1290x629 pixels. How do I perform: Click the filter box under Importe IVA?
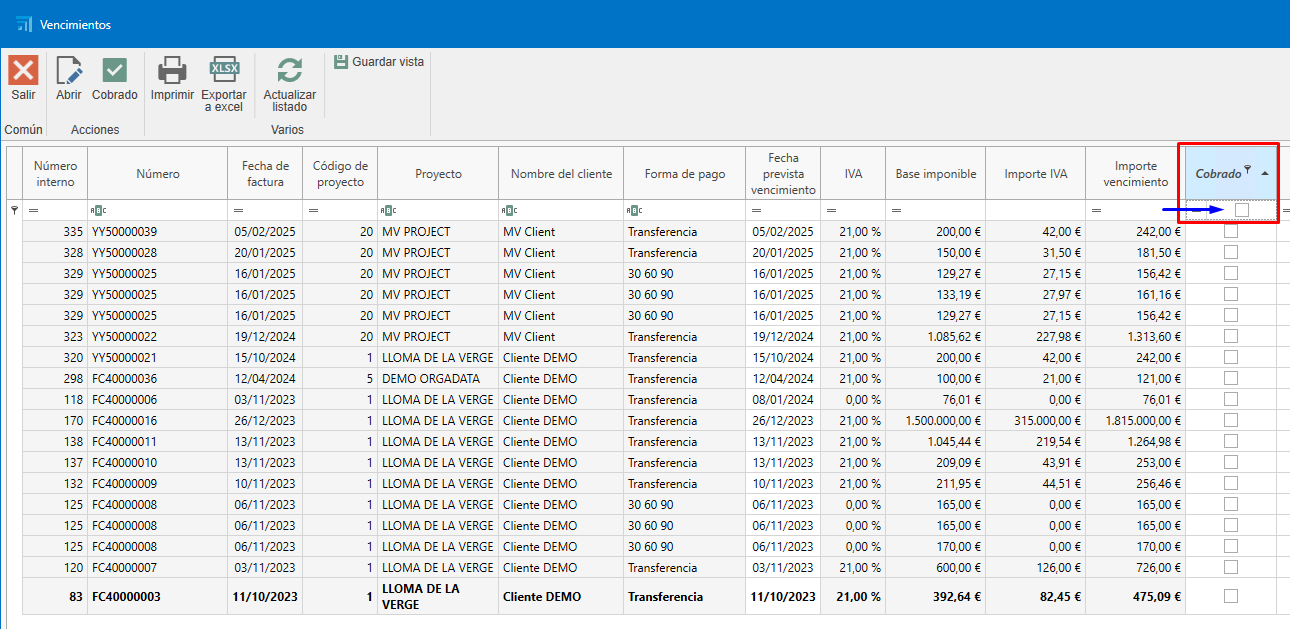1035,210
